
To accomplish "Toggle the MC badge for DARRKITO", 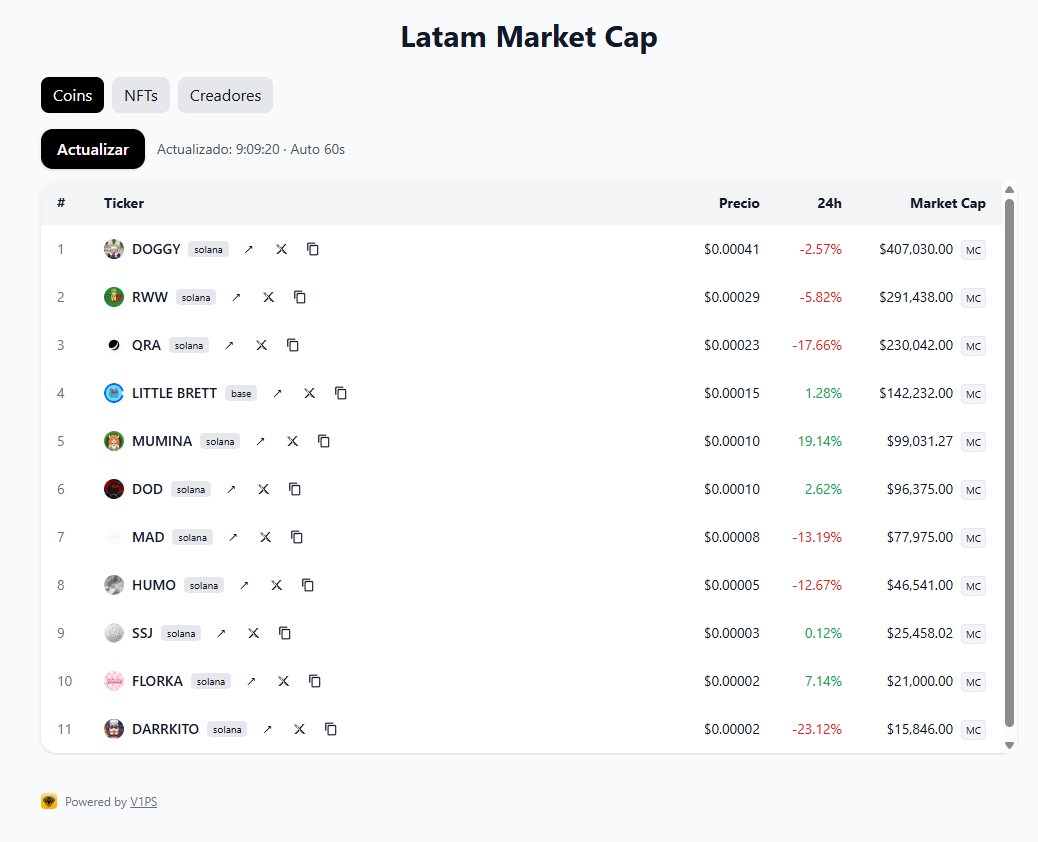I will (973, 730).
